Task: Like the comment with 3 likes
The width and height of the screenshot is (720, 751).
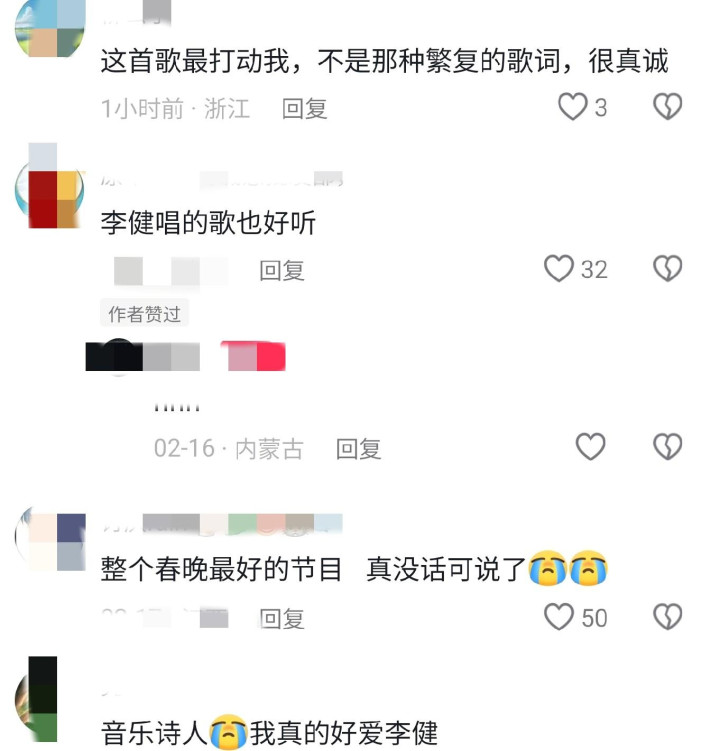Action: [x=572, y=106]
